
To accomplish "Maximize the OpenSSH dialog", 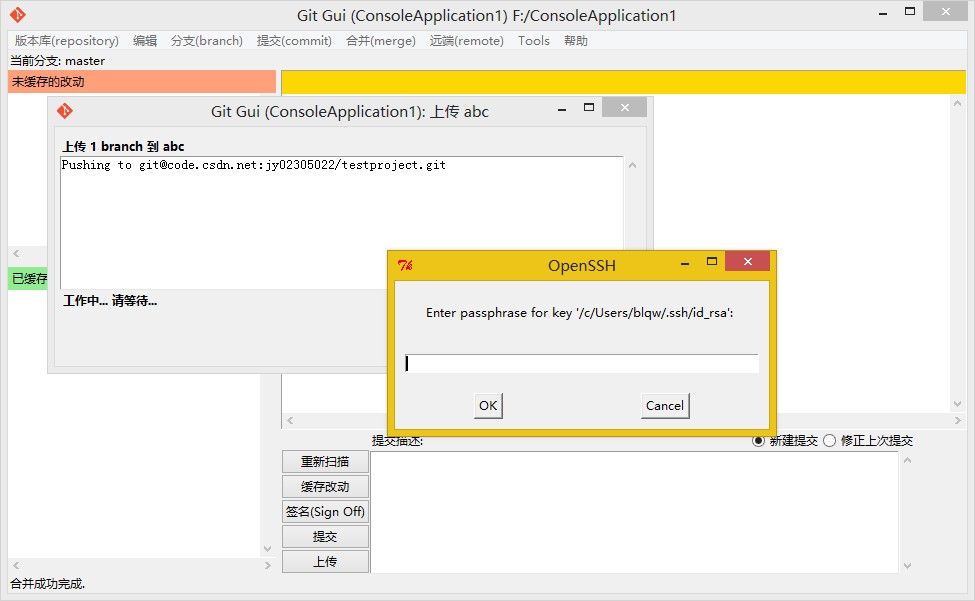I will (x=712, y=262).
